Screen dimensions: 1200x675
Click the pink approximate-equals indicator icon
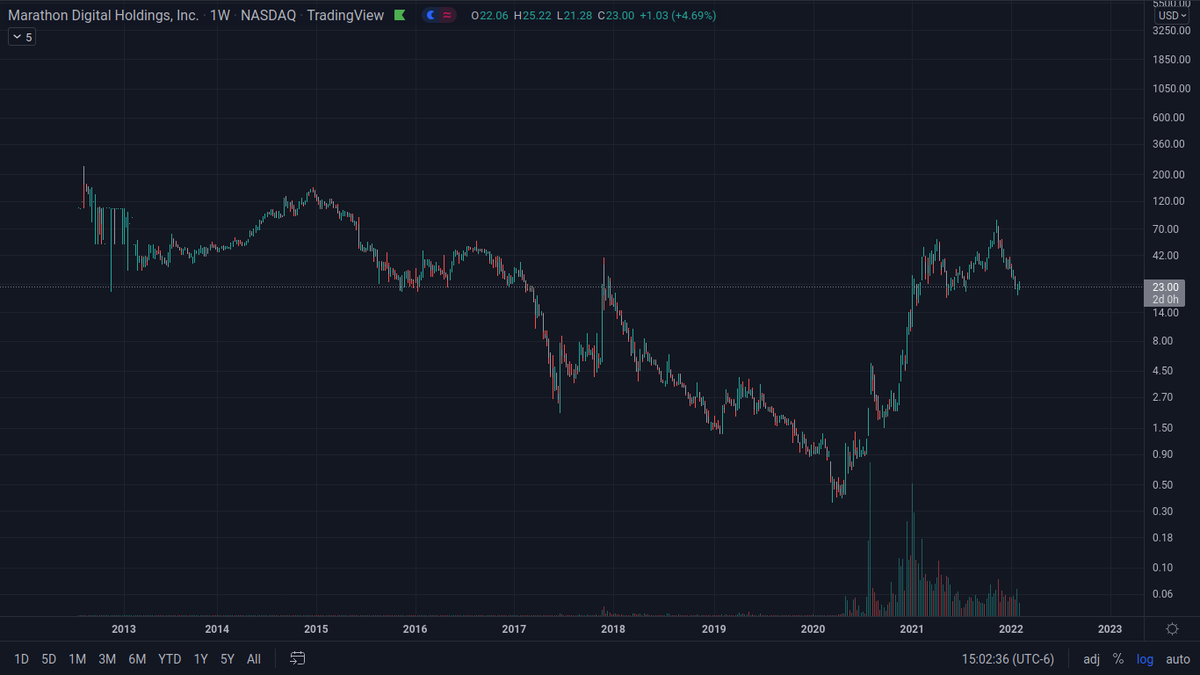pos(447,16)
